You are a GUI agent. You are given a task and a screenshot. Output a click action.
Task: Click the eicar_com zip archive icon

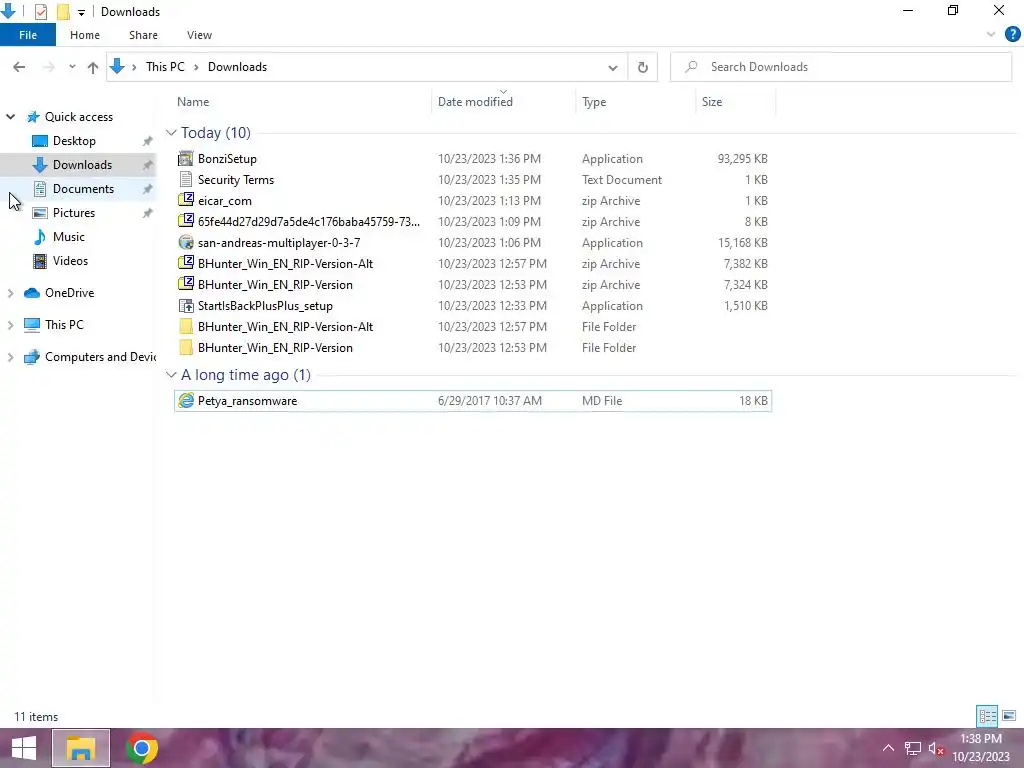click(186, 200)
